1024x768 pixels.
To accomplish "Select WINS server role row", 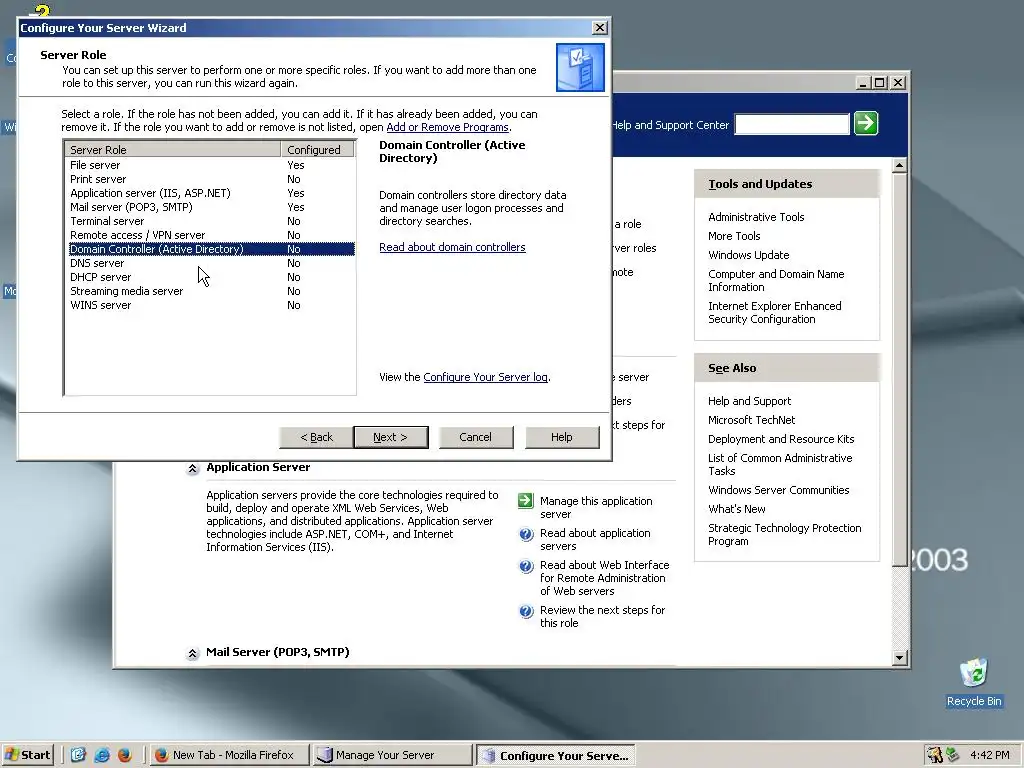I will (x=212, y=305).
